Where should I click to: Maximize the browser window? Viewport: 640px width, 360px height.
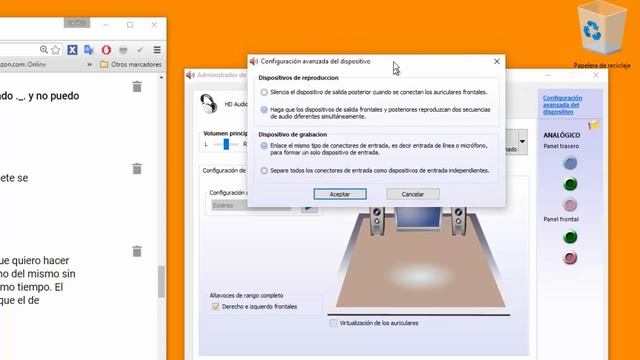pyautogui.click(x=130, y=25)
